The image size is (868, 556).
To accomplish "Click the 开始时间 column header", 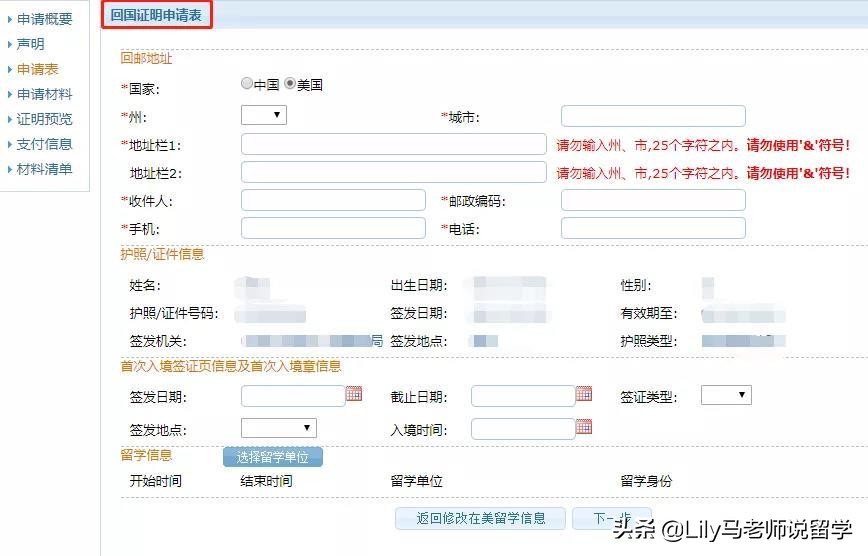I will pyautogui.click(x=156, y=481).
